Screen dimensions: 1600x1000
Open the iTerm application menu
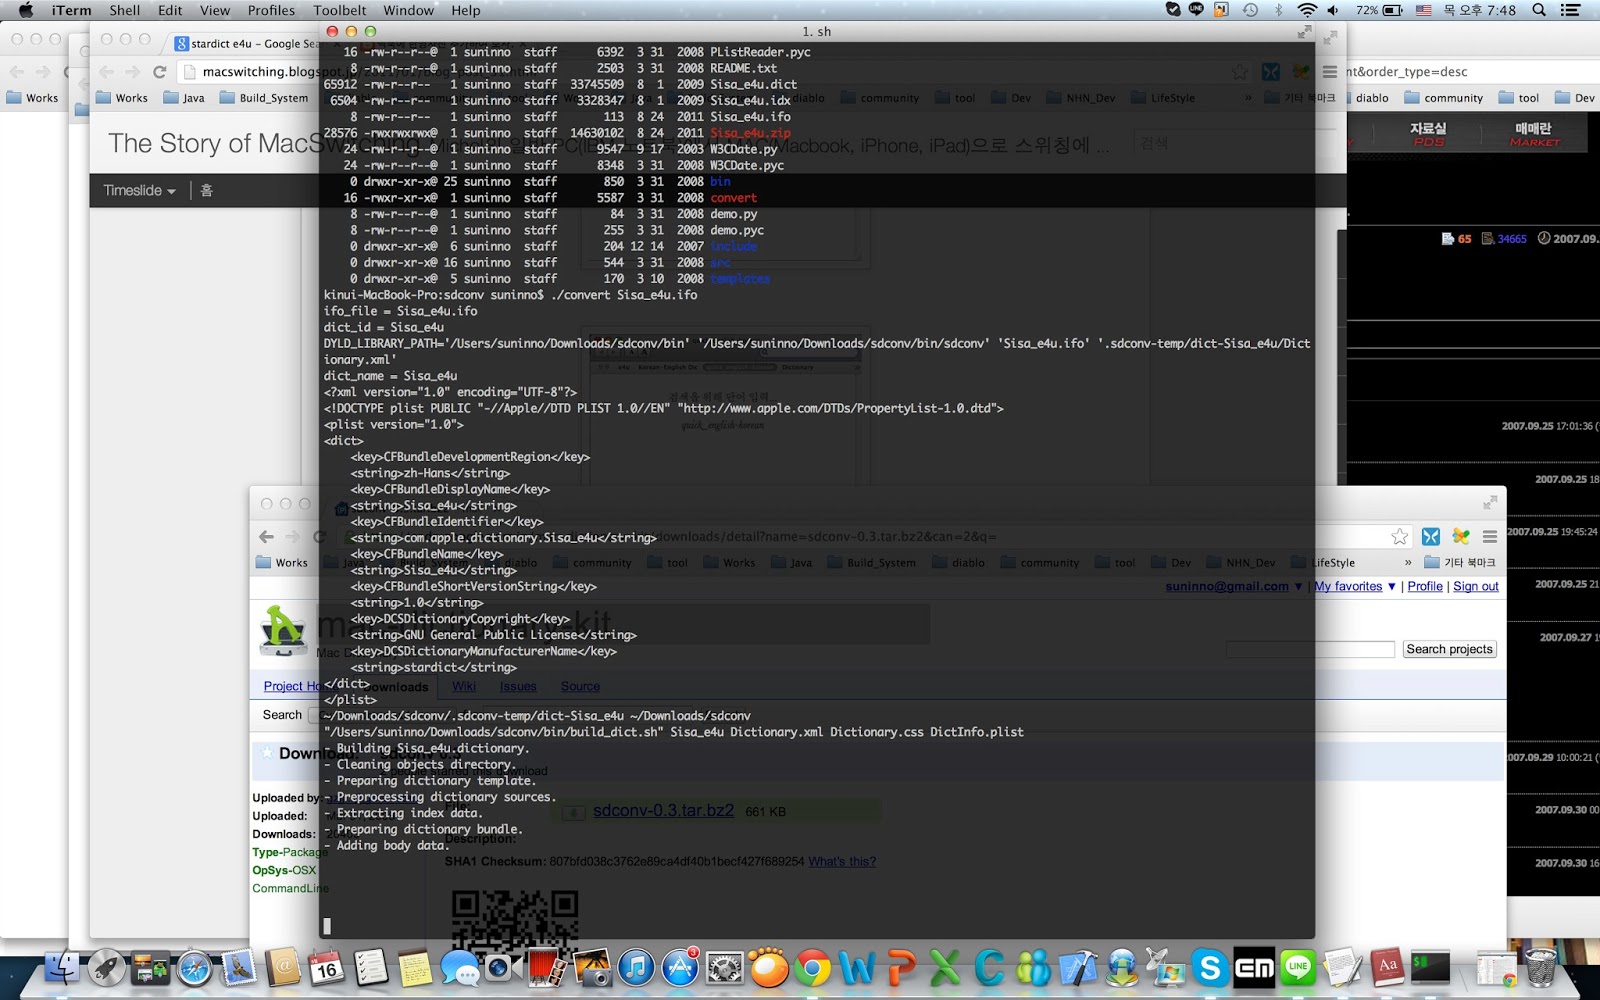coord(71,10)
